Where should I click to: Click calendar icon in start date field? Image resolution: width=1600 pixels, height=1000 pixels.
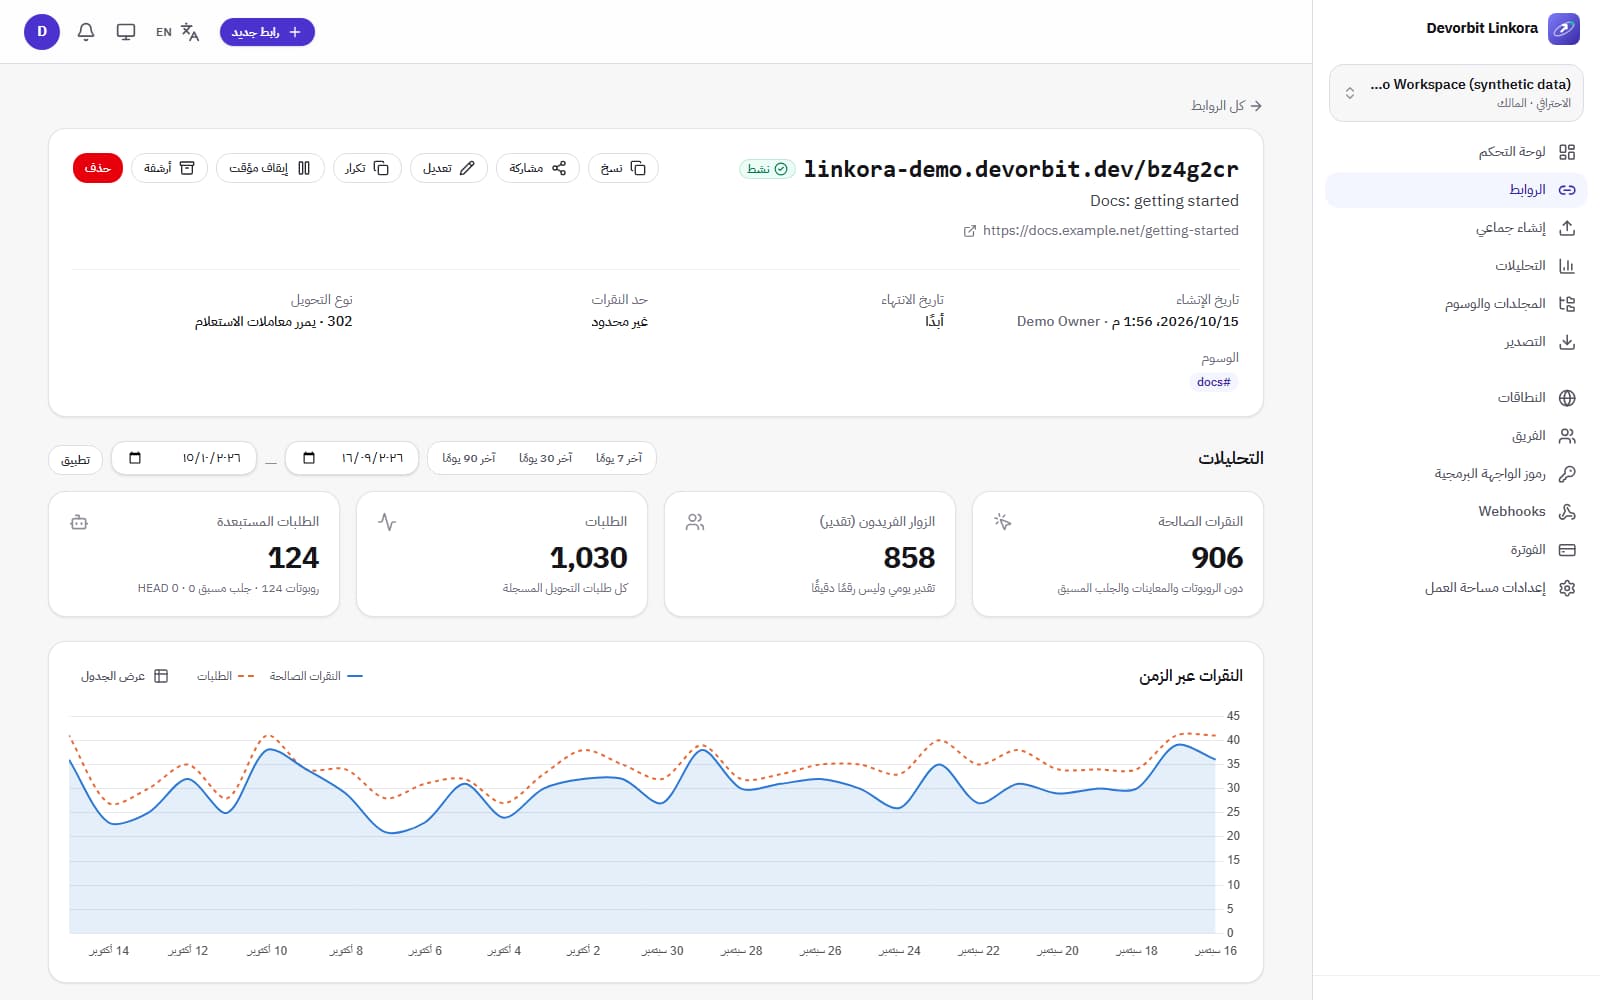309,458
